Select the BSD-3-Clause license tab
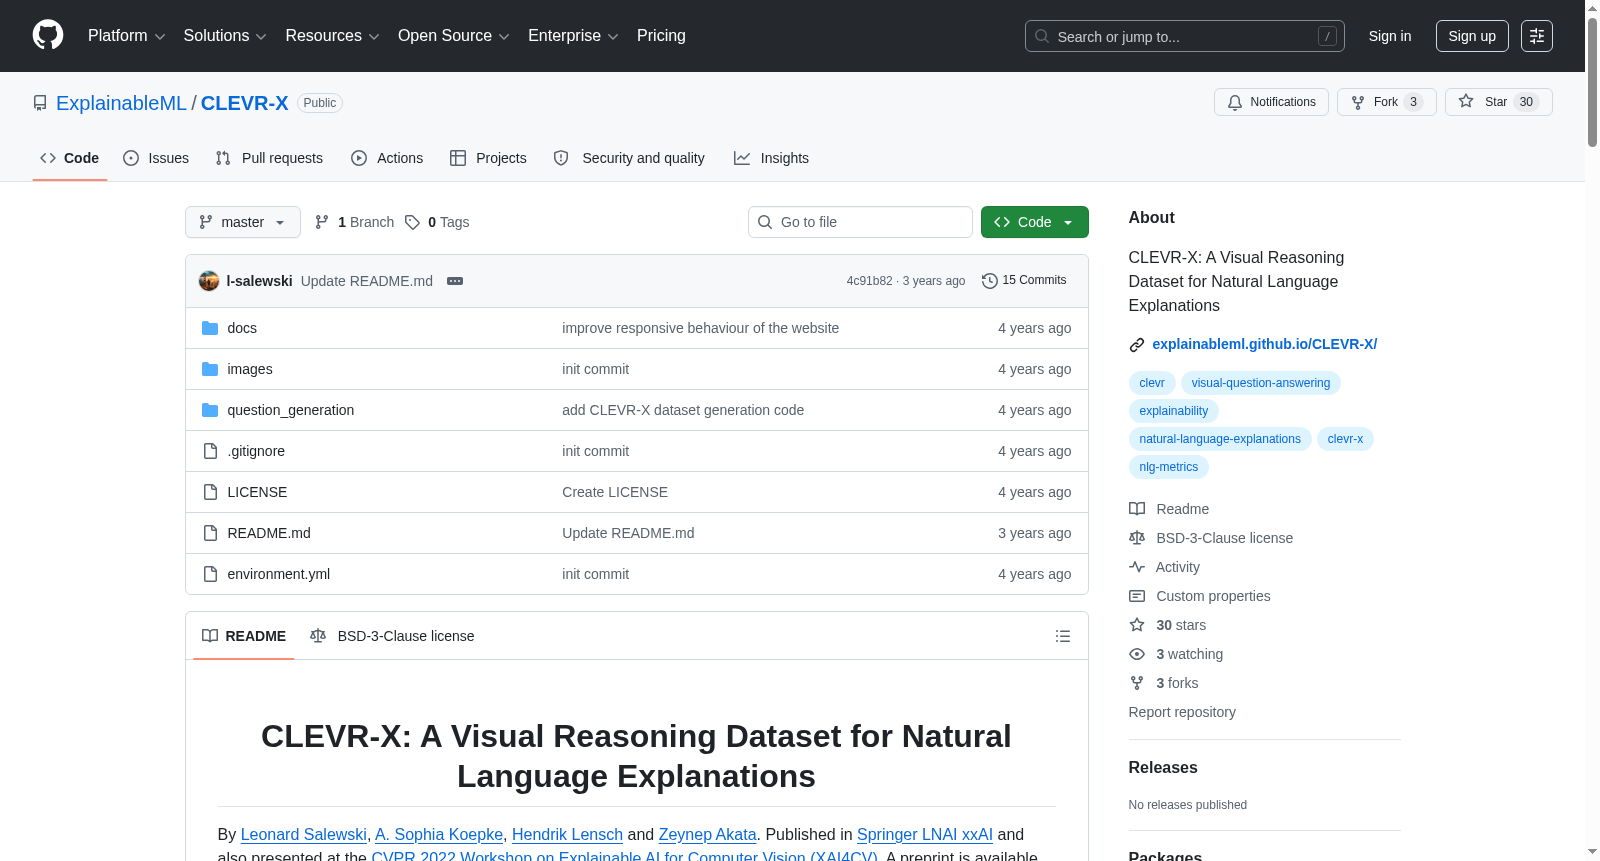This screenshot has width=1600, height=861. 392,636
